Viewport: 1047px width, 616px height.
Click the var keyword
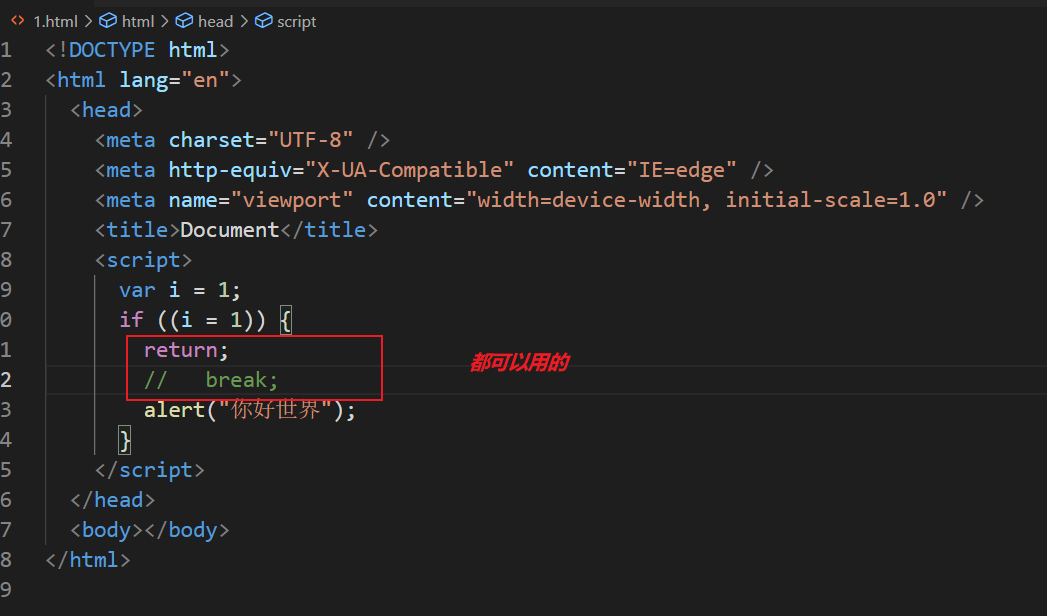point(137,290)
